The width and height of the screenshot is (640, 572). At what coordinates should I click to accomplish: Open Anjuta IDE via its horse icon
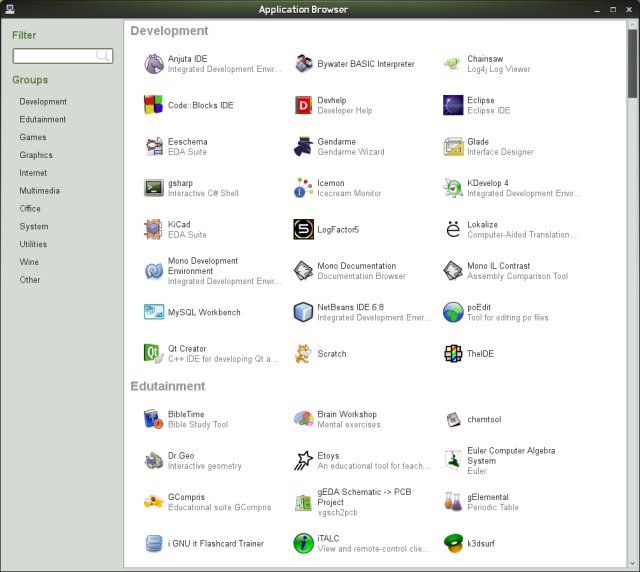154,64
